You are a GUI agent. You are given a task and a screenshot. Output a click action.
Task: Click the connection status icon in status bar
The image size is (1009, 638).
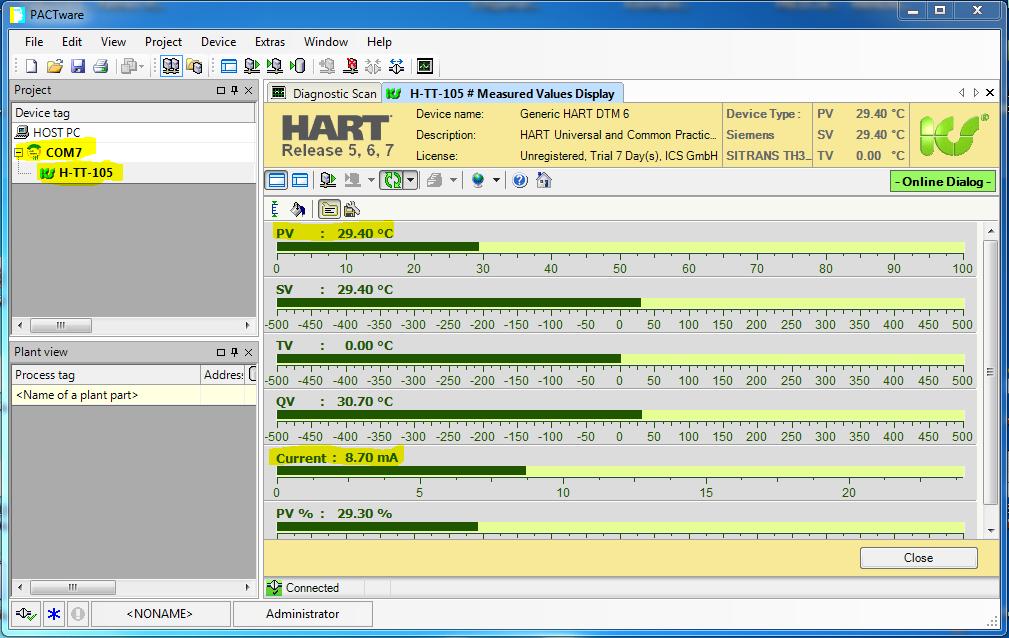pos(26,614)
